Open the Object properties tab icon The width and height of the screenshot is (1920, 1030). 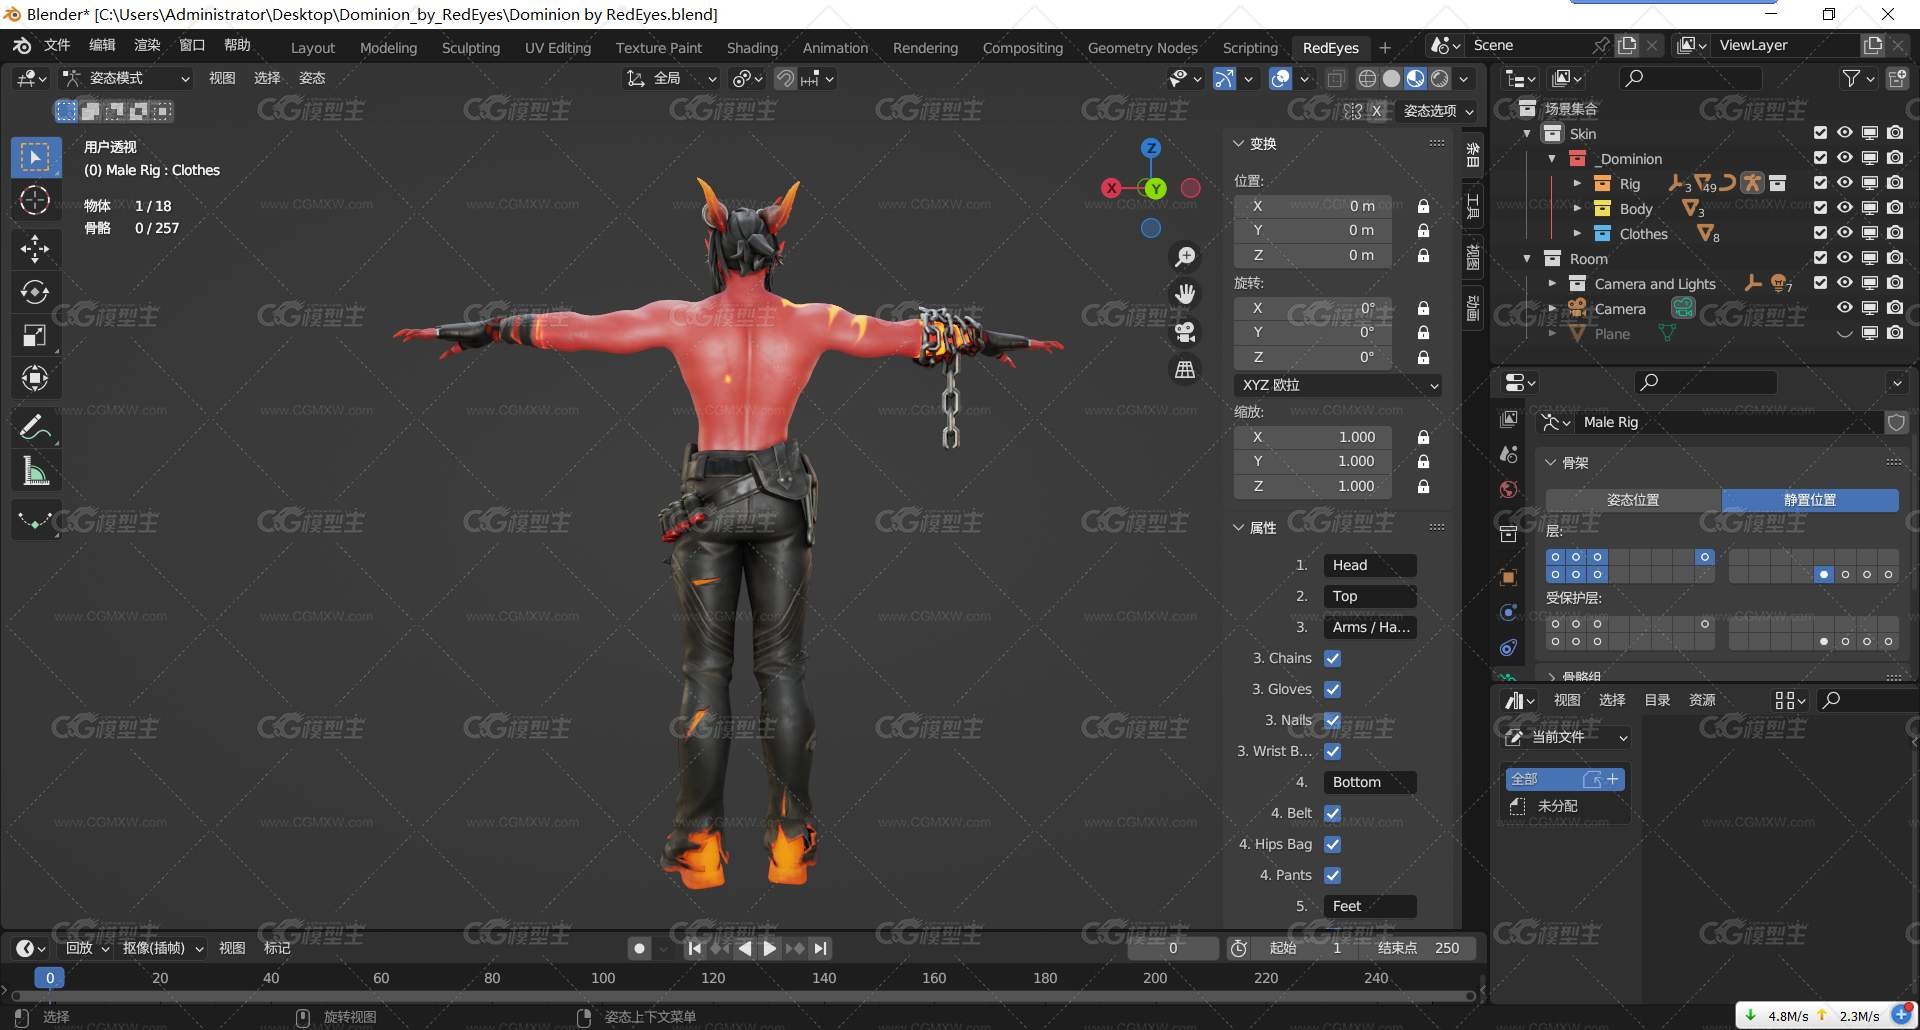pos(1509,577)
